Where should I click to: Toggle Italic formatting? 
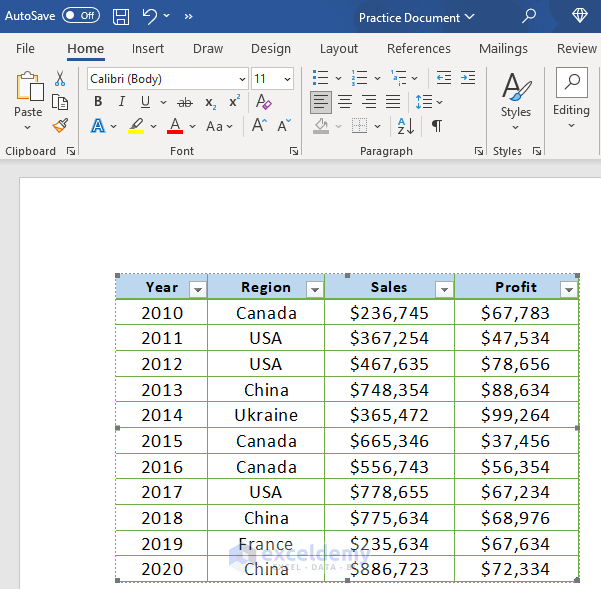tap(122, 102)
